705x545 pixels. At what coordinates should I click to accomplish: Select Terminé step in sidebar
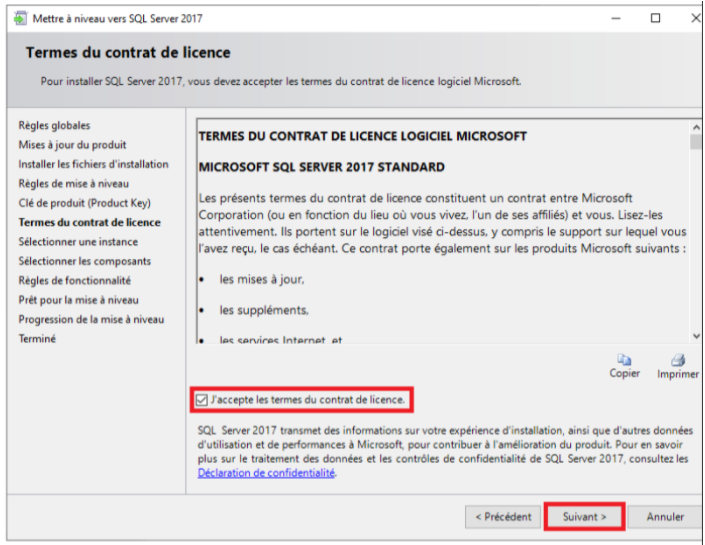37,339
